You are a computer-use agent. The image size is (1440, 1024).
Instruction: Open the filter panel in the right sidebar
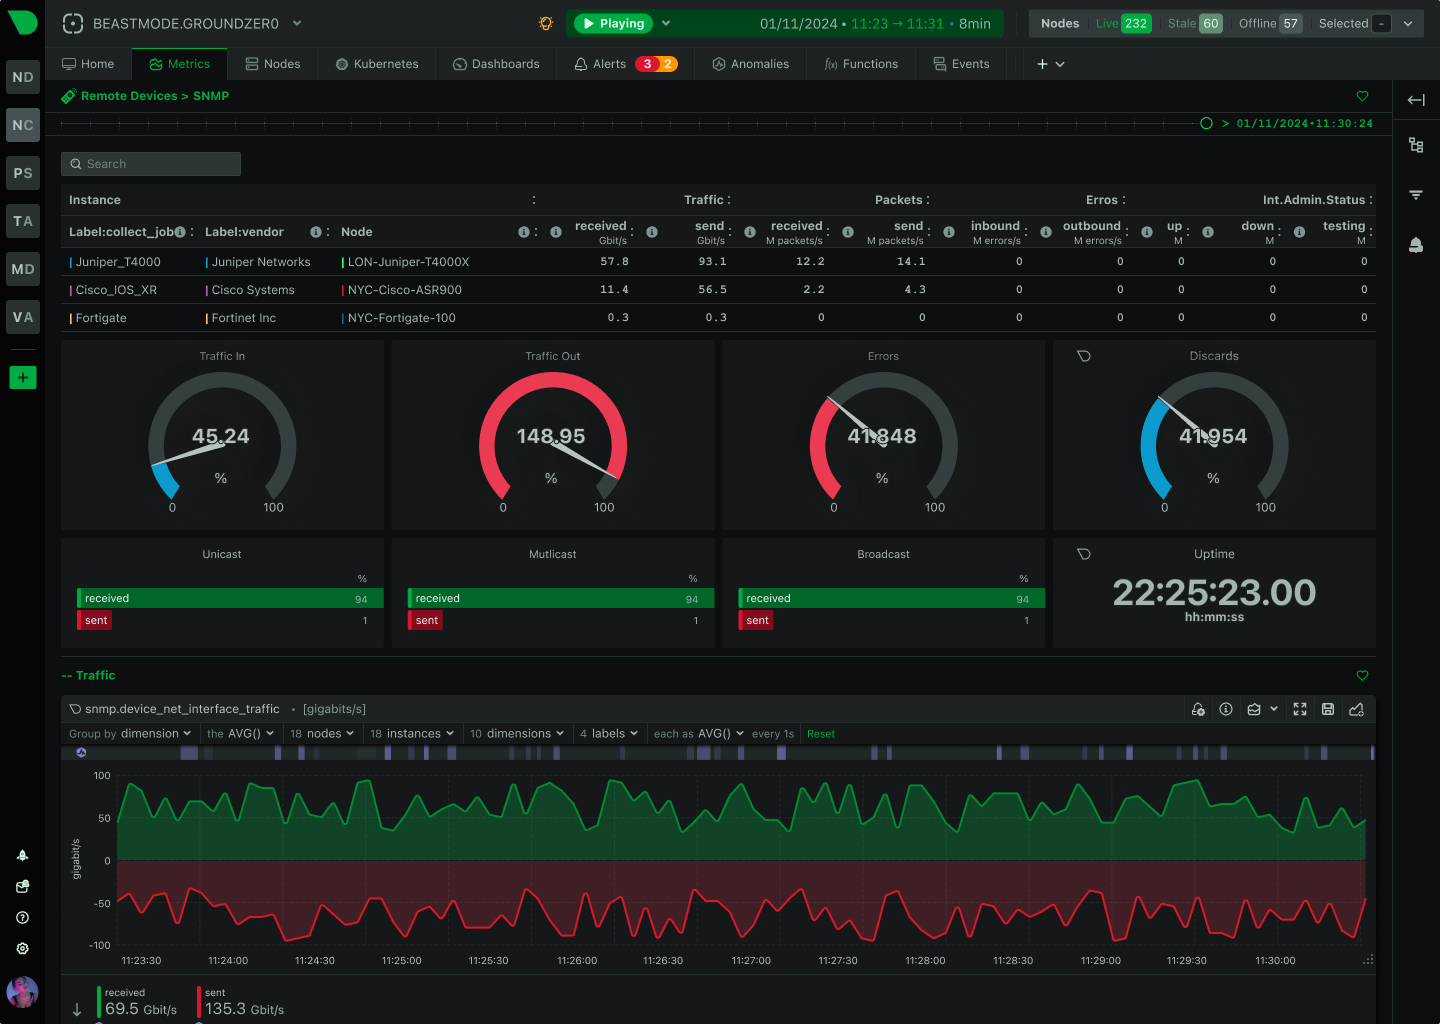point(1415,194)
